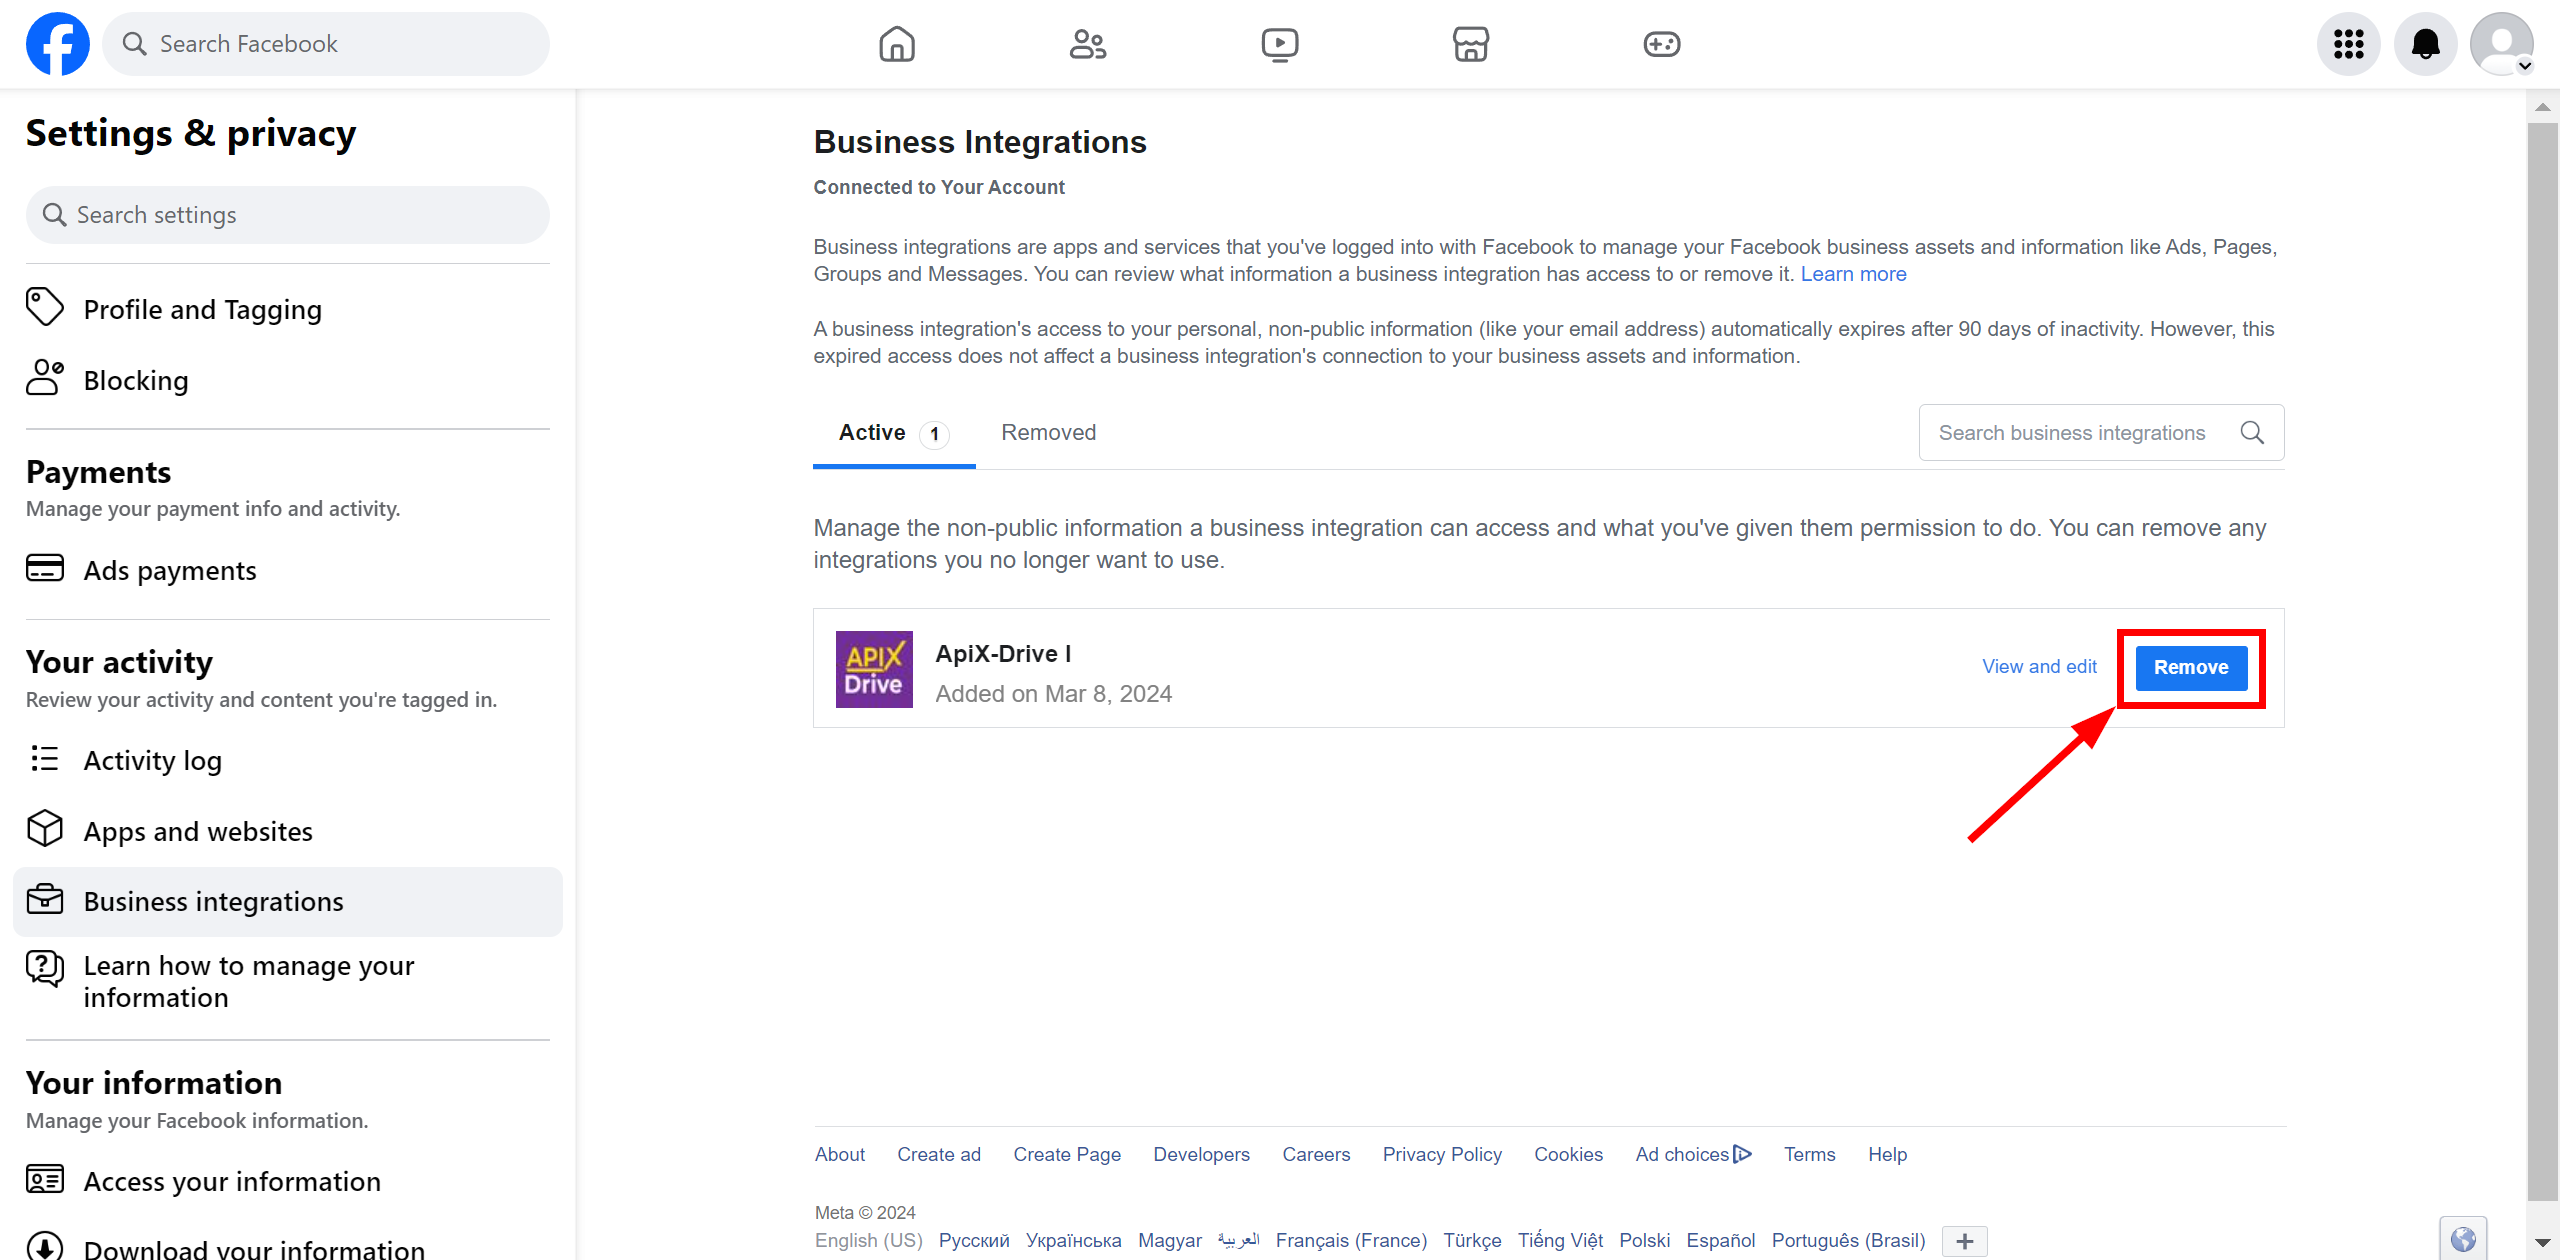Select the Removed tab in Business Integrations
Viewport: 2560px width, 1260px height.
click(1048, 433)
